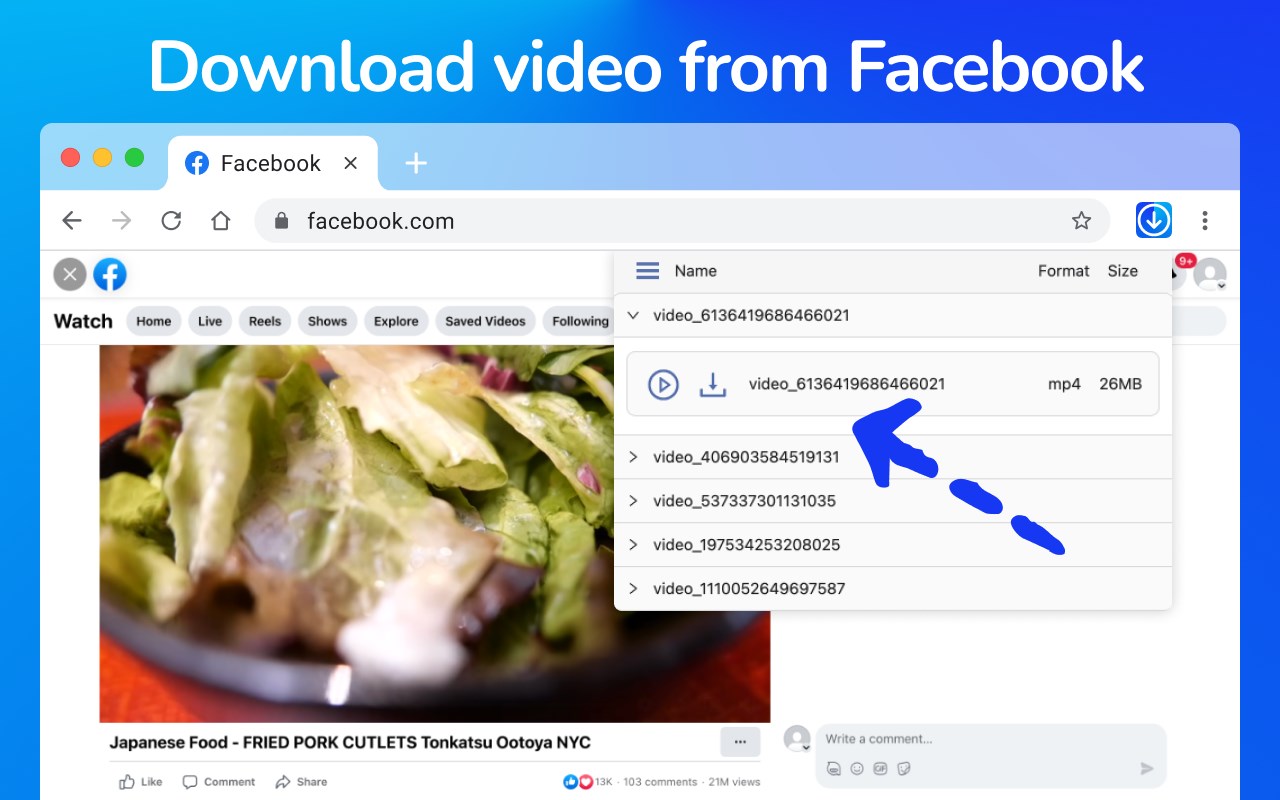Add a sticker to comment
Viewport: 1280px width, 800px height.
click(904, 769)
